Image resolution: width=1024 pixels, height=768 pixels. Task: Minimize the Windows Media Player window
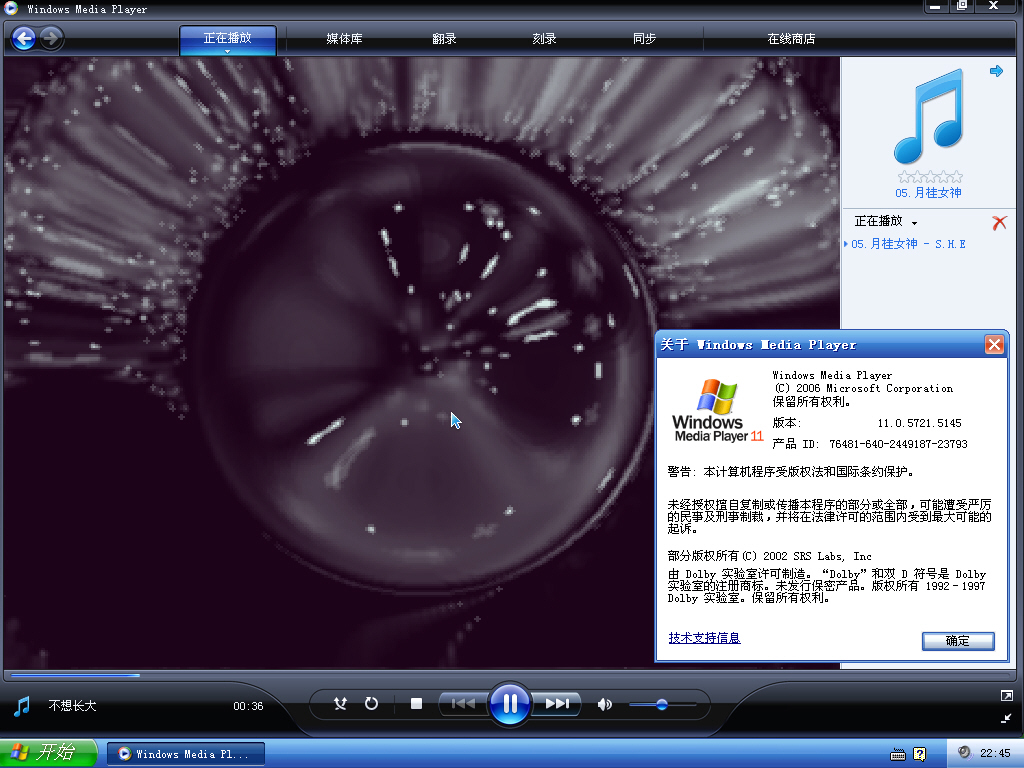(935, 6)
